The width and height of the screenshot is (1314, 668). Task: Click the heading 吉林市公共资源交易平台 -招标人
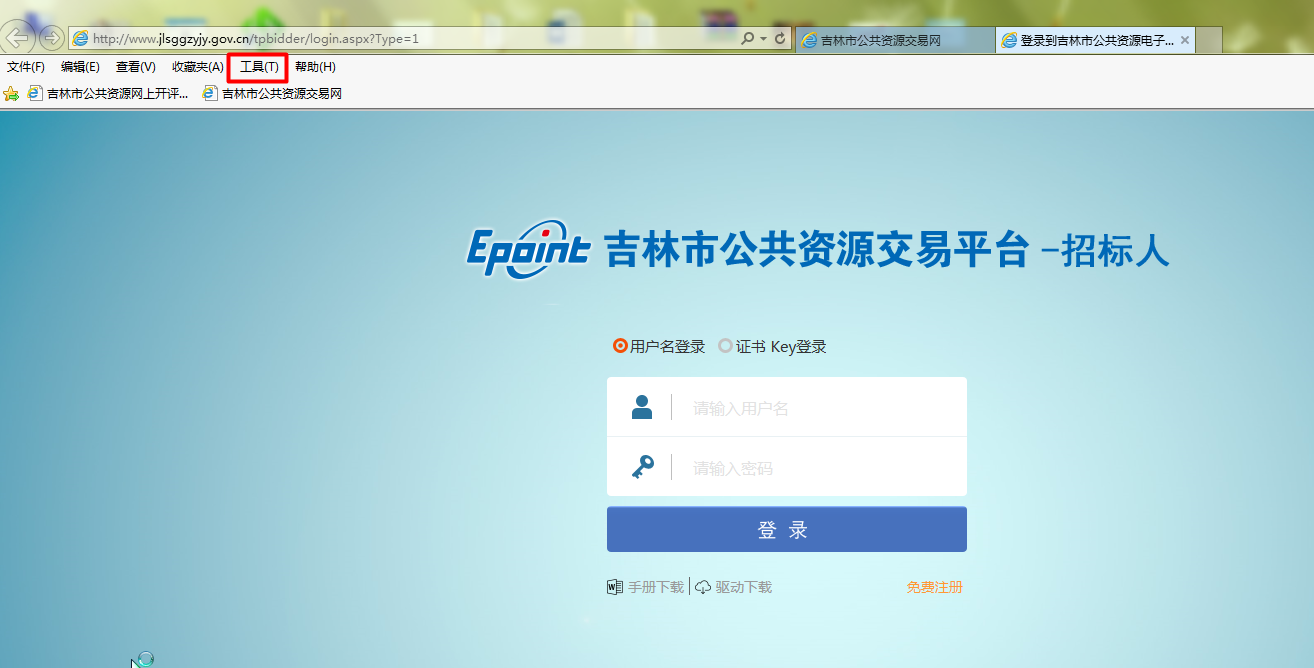click(x=886, y=250)
